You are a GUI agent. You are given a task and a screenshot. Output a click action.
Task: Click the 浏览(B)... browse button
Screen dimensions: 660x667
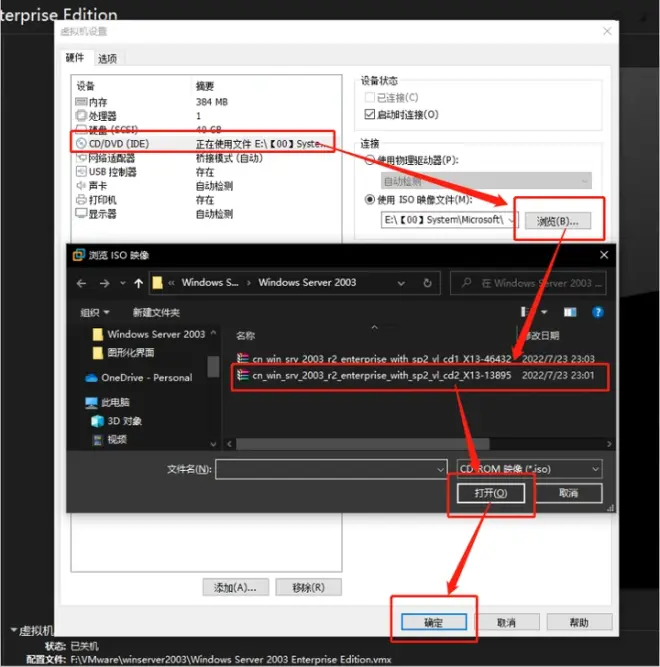tap(558, 221)
